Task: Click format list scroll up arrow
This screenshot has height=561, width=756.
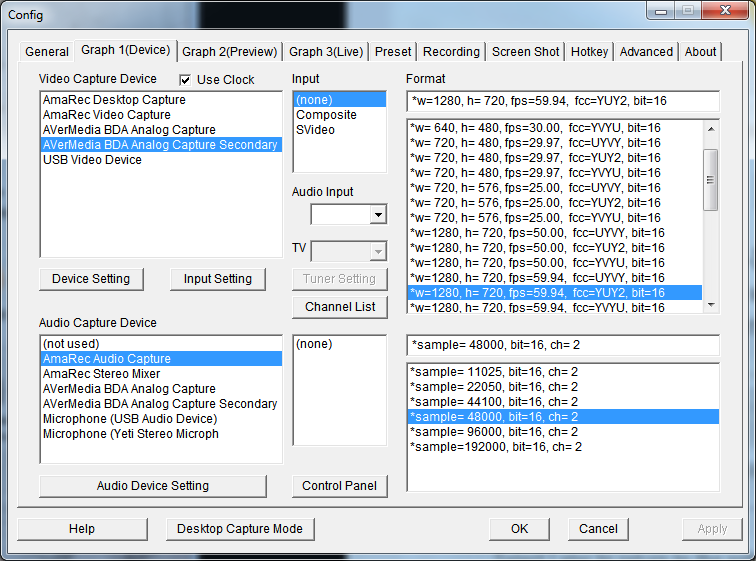Action: (x=711, y=129)
